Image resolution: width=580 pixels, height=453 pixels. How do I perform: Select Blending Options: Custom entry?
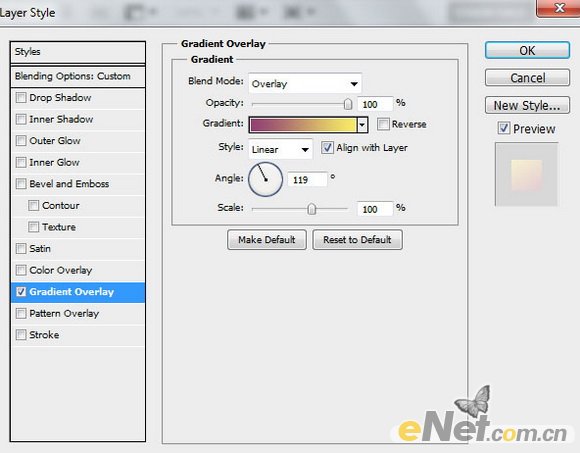[x=78, y=76]
